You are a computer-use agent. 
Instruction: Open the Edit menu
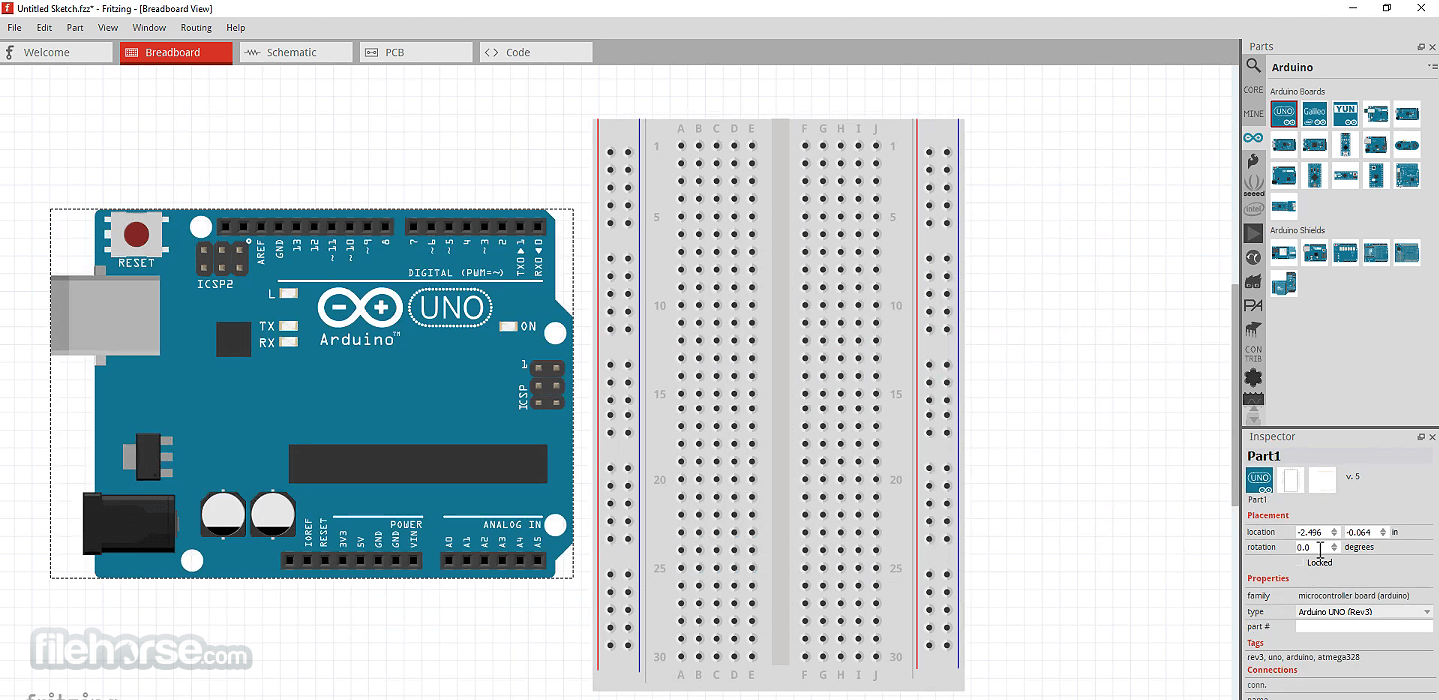coord(45,28)
